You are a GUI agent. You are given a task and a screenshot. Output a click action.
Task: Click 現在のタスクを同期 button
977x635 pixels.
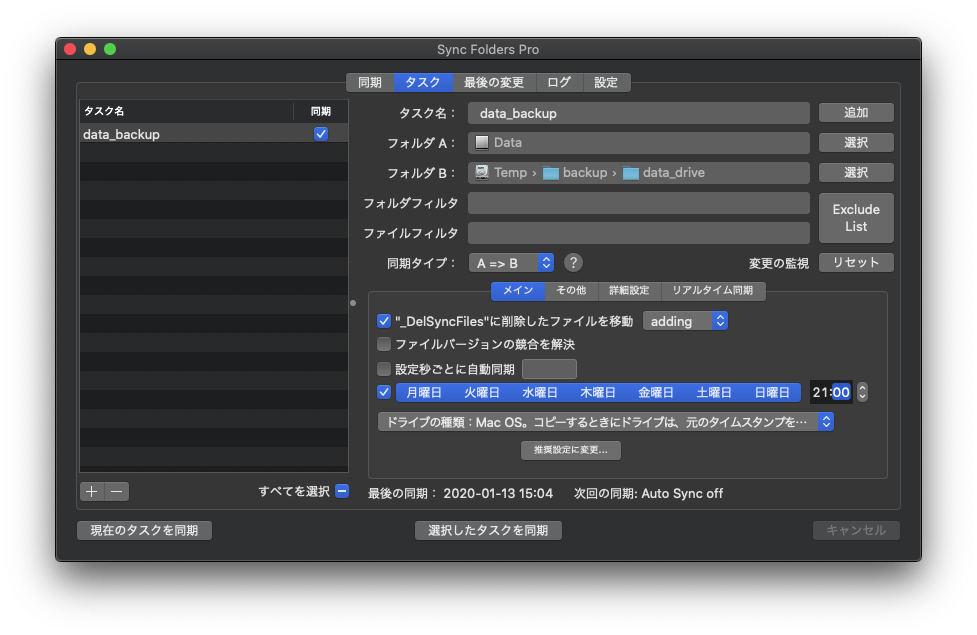(x=145, y=530)
